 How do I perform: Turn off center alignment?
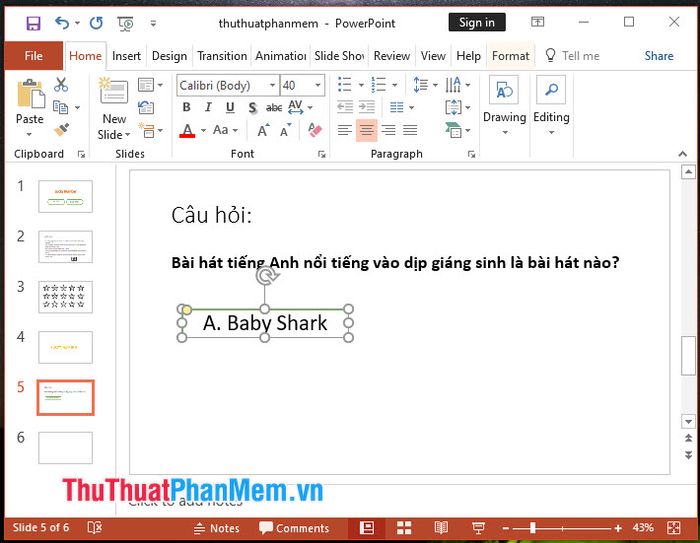coord(366,130)
